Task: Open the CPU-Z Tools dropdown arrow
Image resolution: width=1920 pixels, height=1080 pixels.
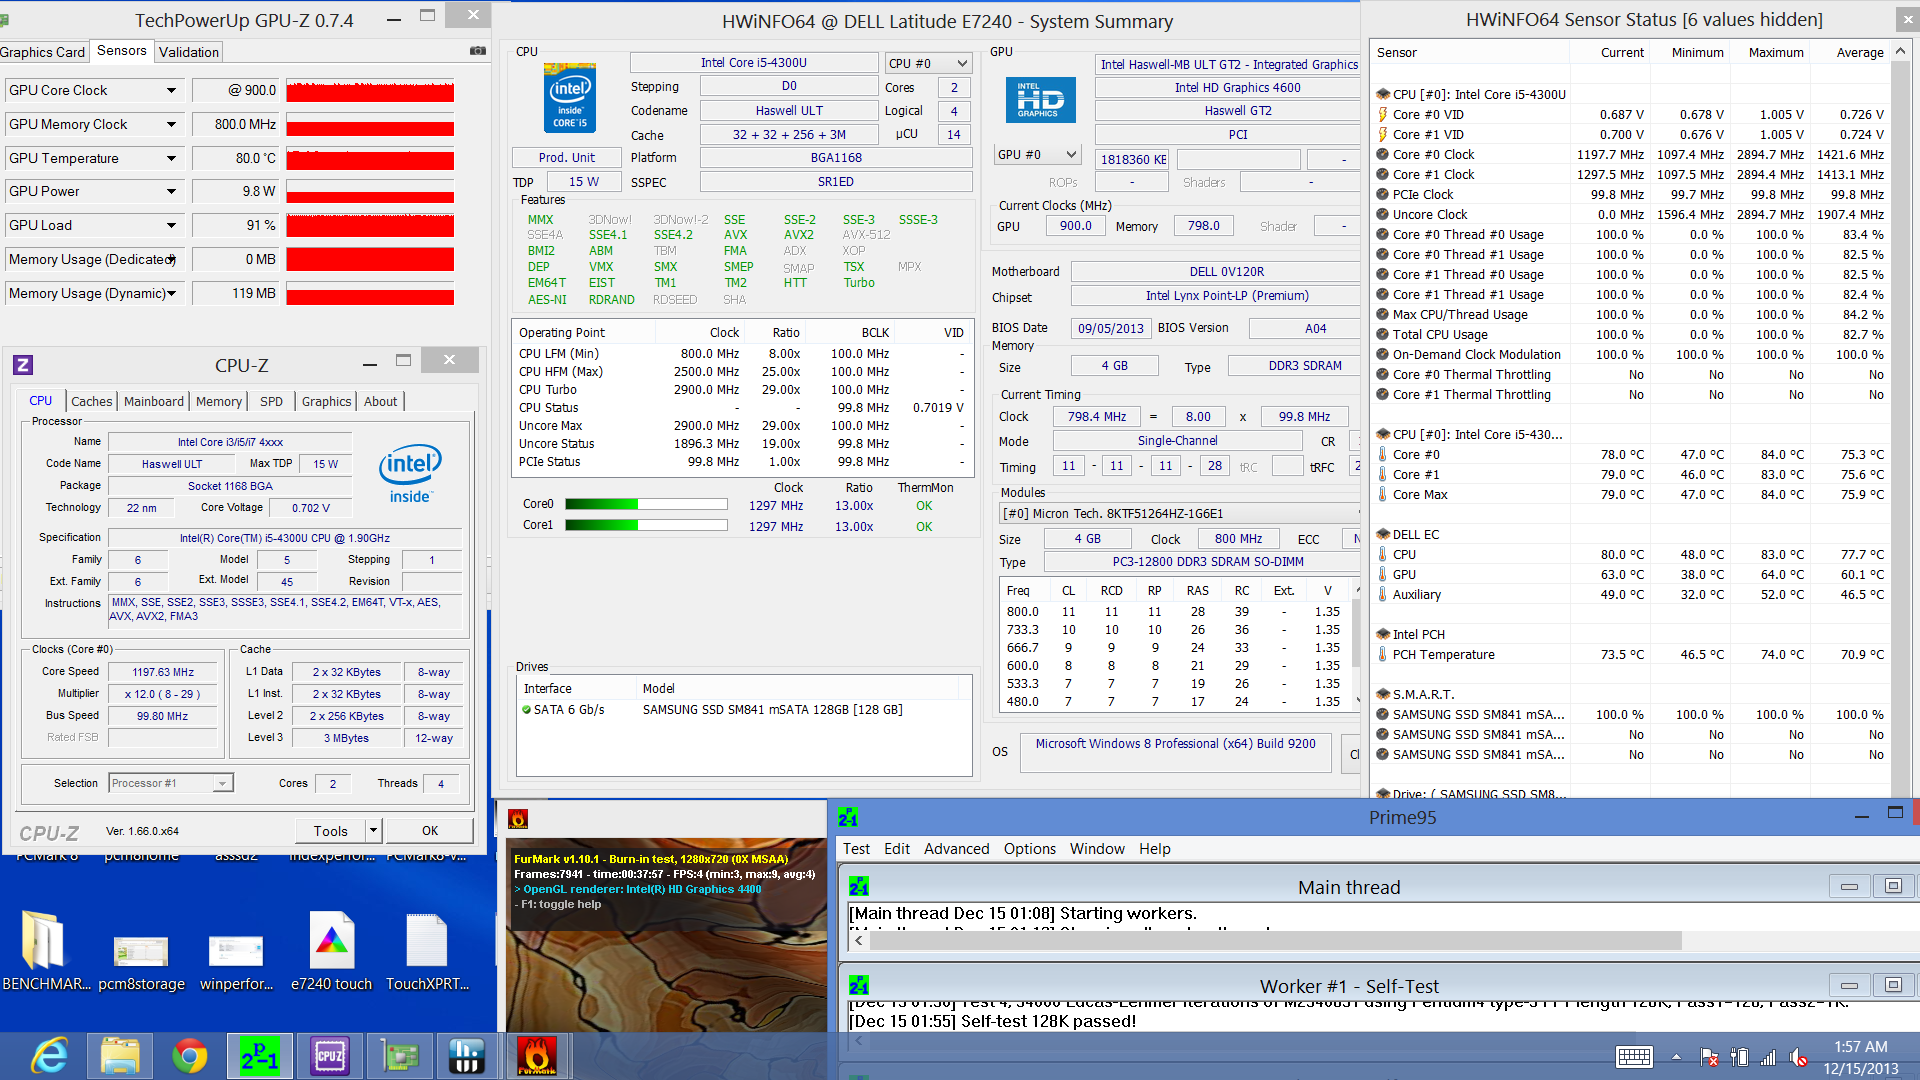Action: [x=374, y=830]
